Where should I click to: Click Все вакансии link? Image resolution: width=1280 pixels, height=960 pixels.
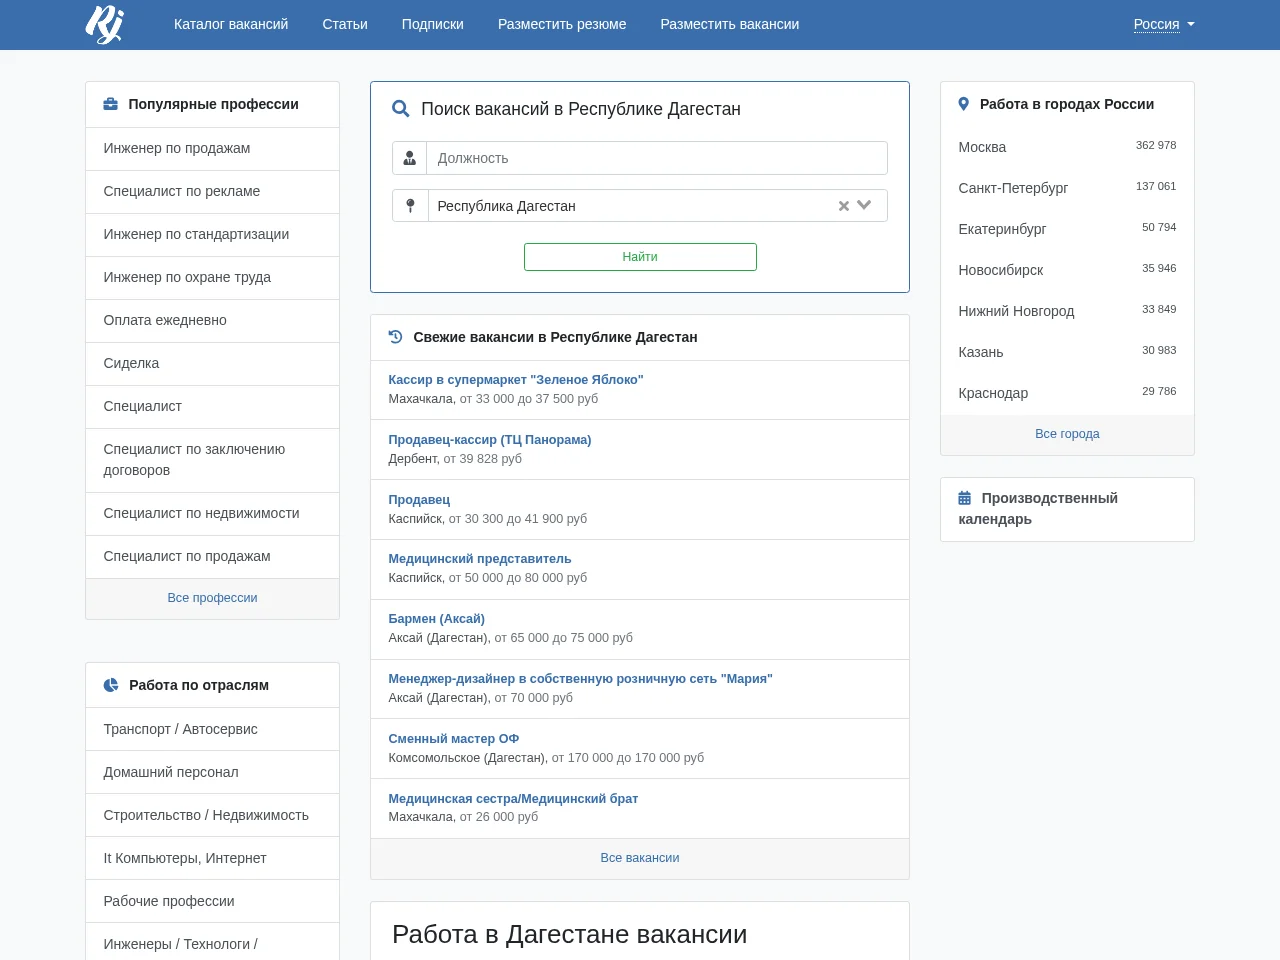point(640,858)
